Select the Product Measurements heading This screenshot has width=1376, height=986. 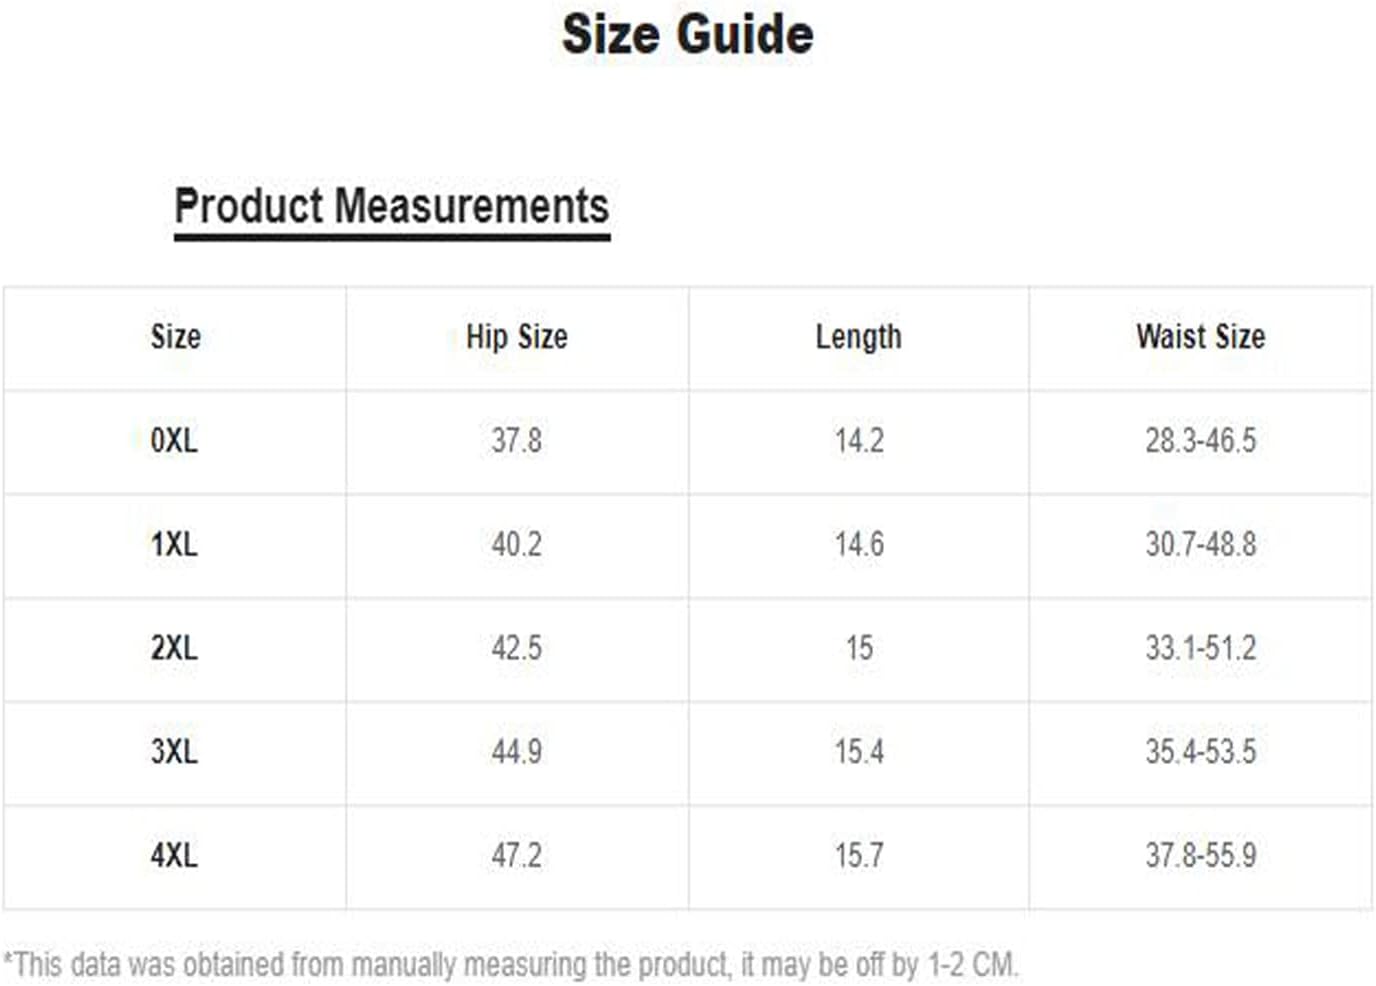[x=391, y=207]
